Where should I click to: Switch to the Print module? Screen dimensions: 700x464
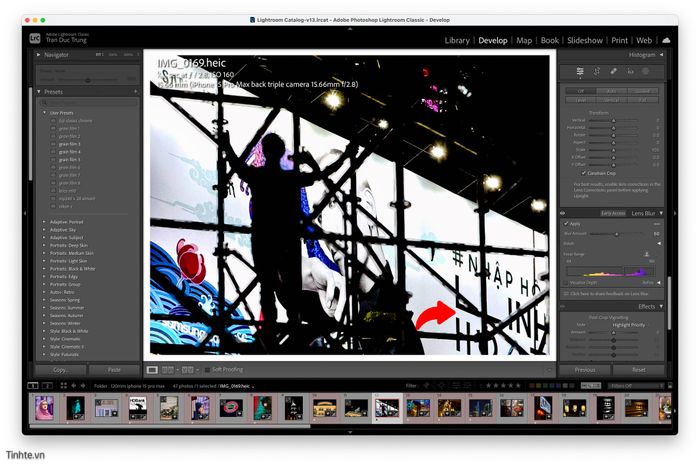[619, 40]
